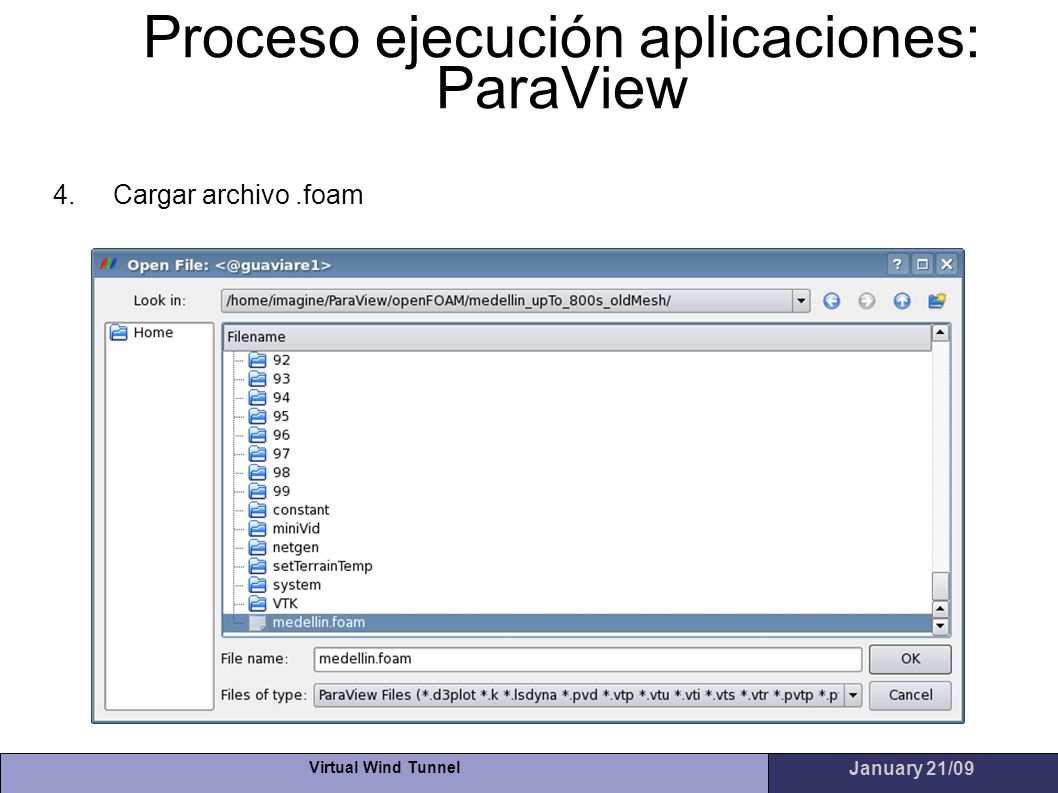This screenshot has width=1058, height=793.
Task: Click the Filename column header
Action: click(x=577, y=337)
